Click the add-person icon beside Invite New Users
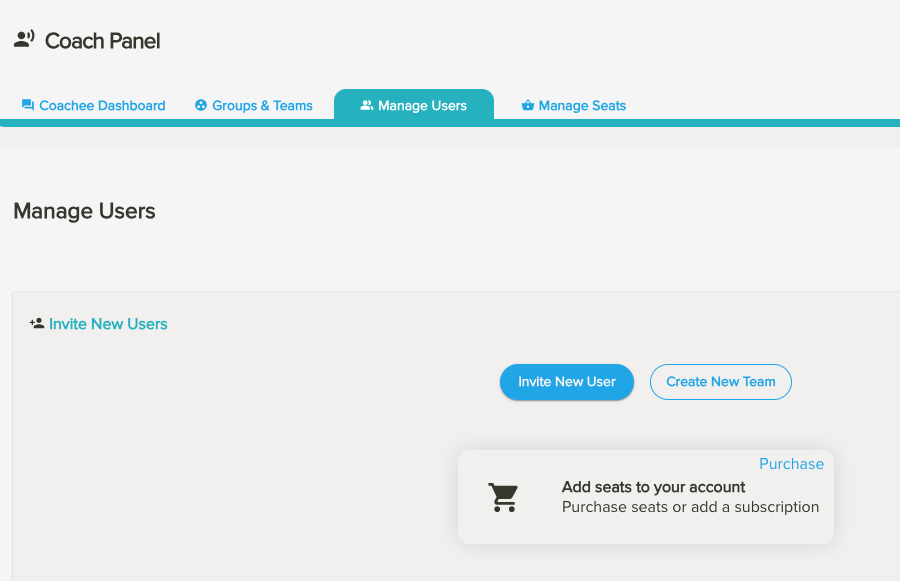Image resolution: width=900 pixels, height=581 pixels. point(37,324)
